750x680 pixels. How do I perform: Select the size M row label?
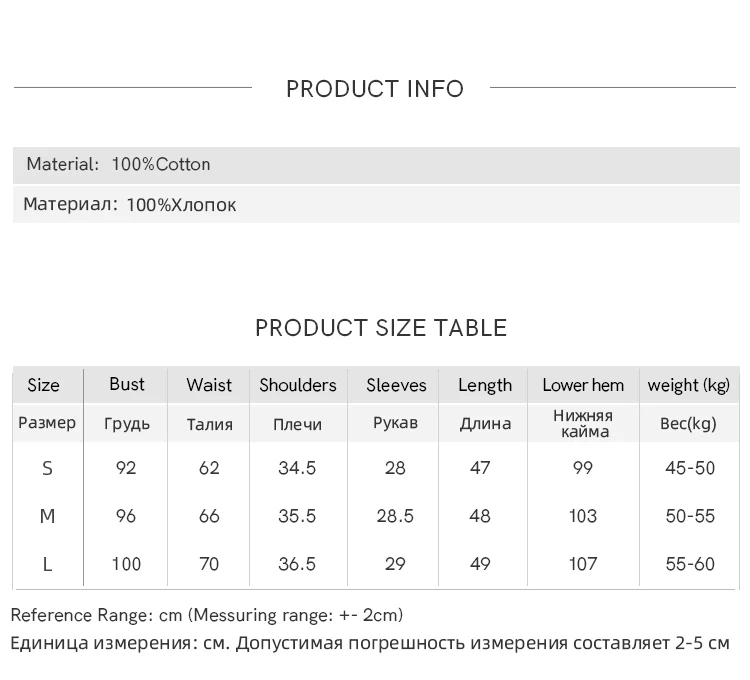tap(47, 516)
